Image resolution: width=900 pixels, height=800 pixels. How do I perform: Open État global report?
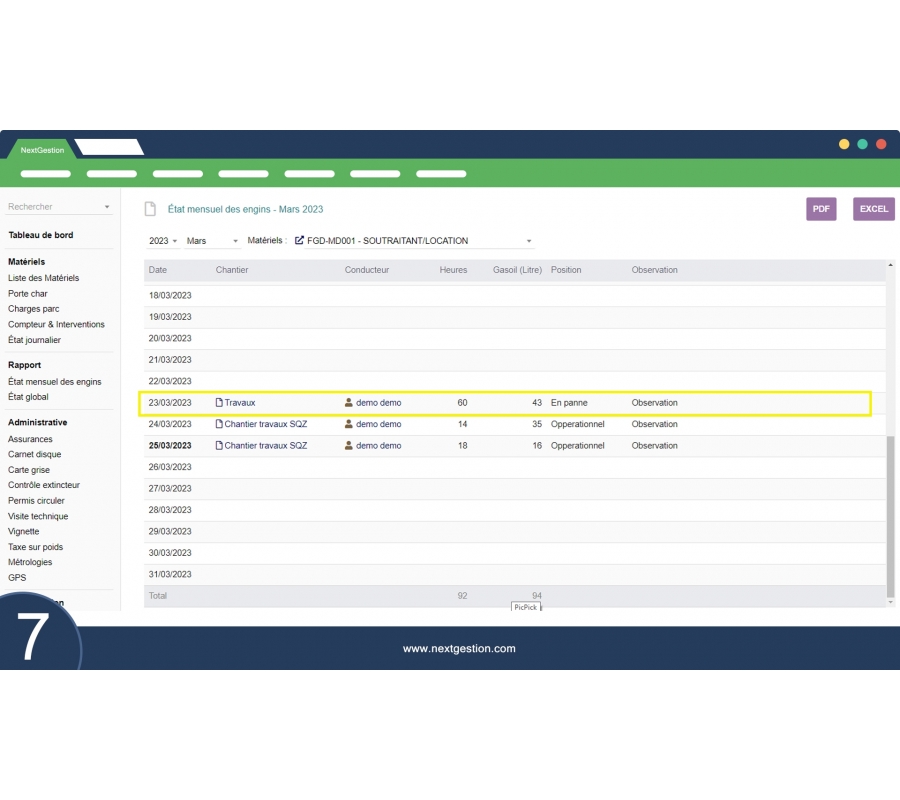(x=28, y=397)
